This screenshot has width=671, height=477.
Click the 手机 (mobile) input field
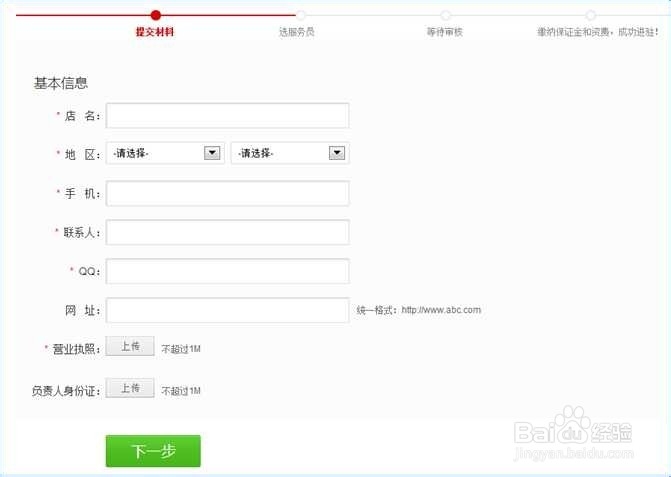pos(227,193)
